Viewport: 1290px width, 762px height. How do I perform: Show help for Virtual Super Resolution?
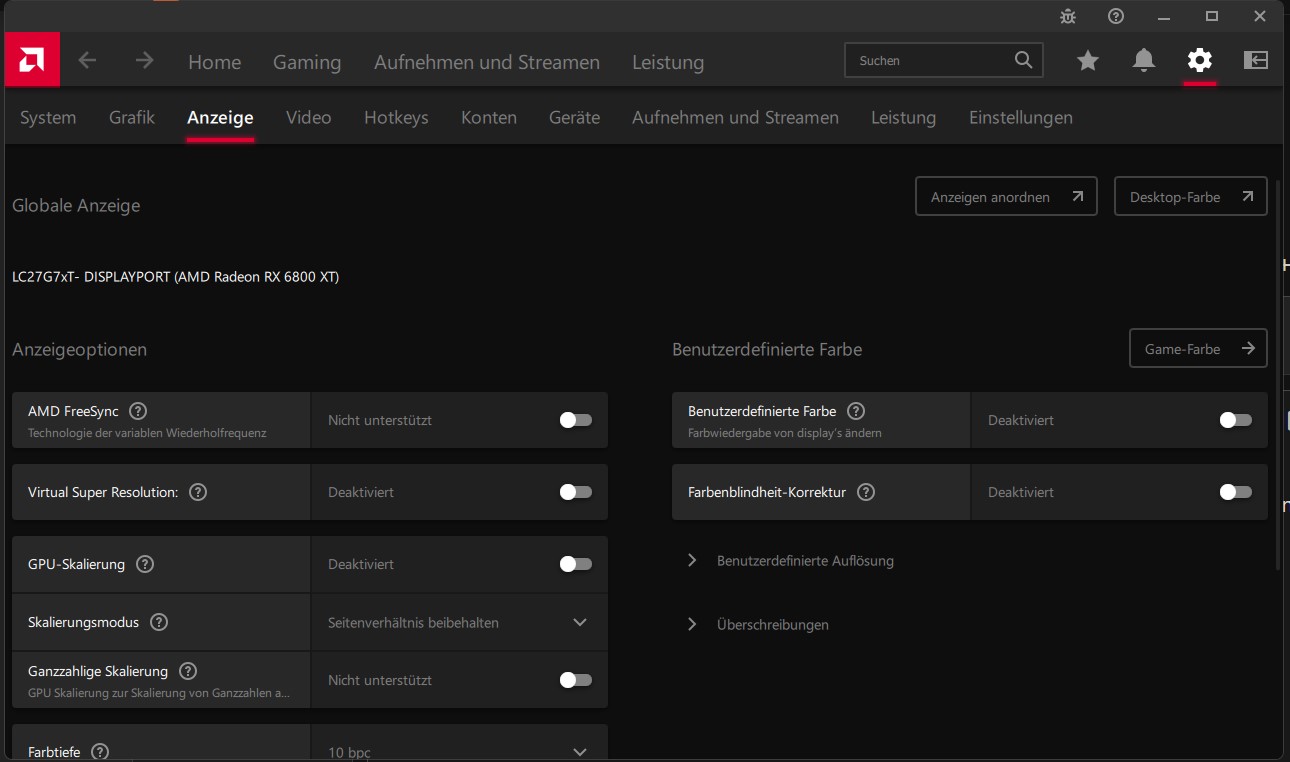point(198,492)
